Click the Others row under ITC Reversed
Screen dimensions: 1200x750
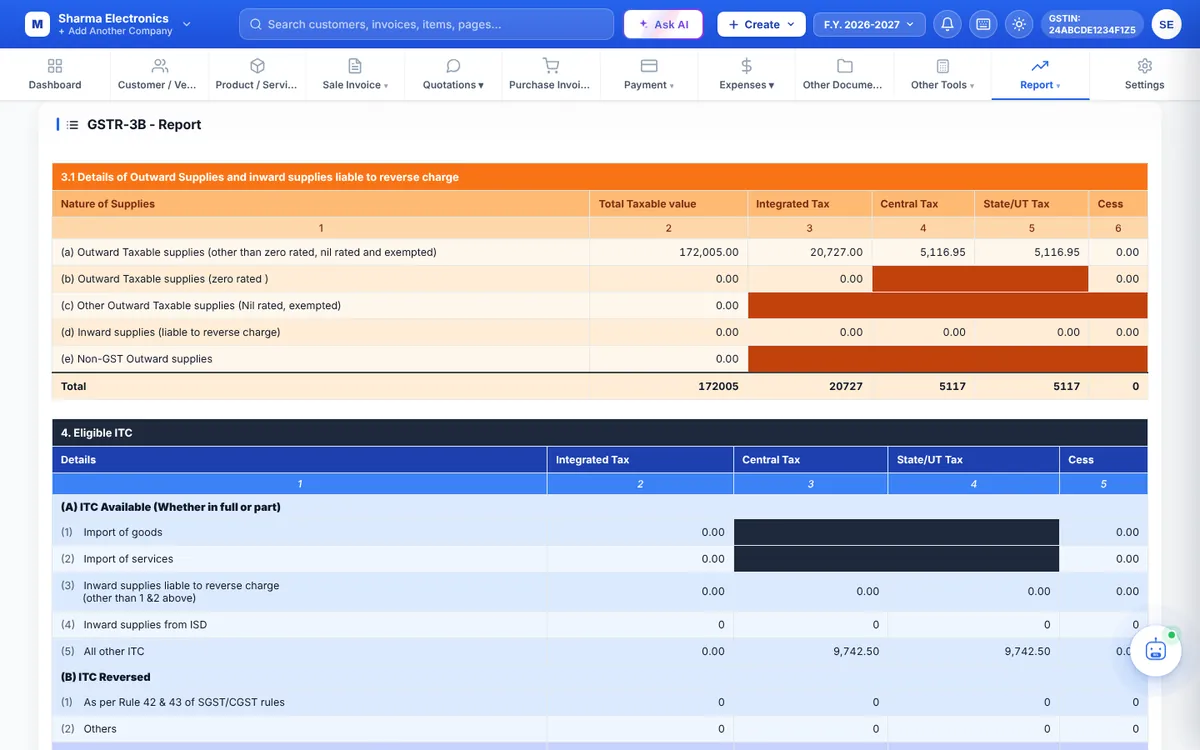tap(600, 729)
